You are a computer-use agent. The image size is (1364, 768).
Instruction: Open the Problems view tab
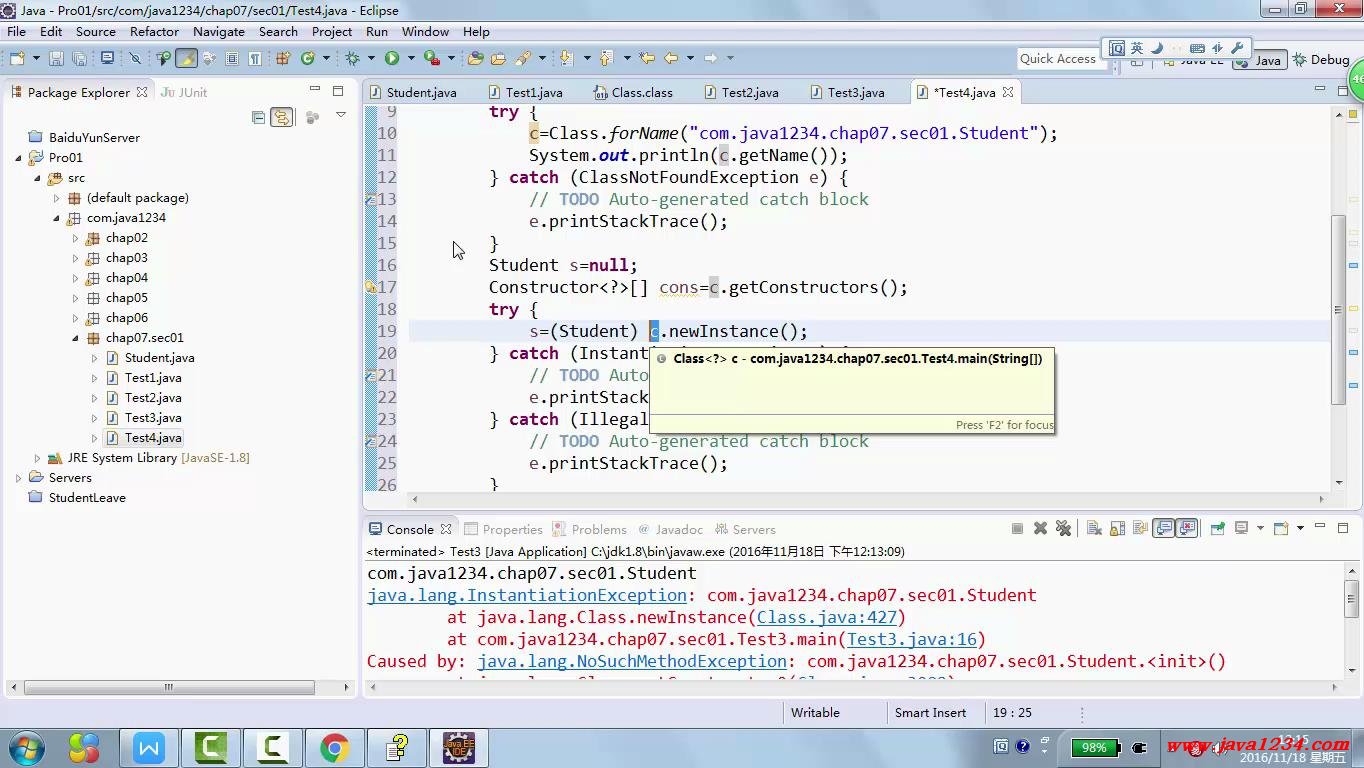[590, 529]
